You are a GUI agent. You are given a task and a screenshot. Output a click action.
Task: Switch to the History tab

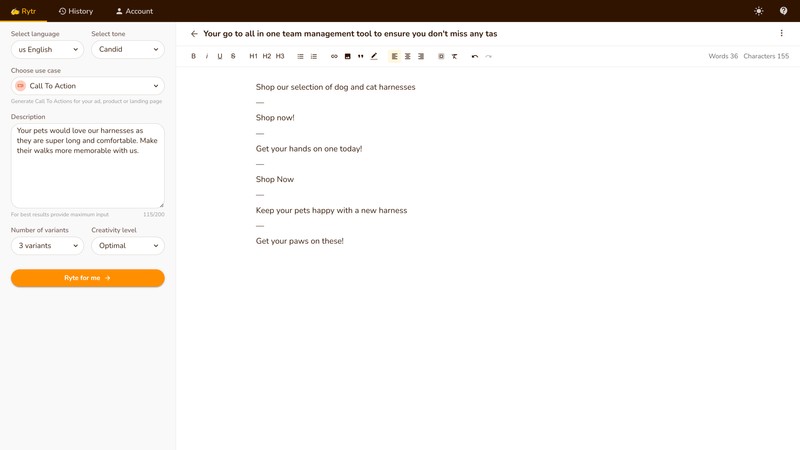point(76,11)
